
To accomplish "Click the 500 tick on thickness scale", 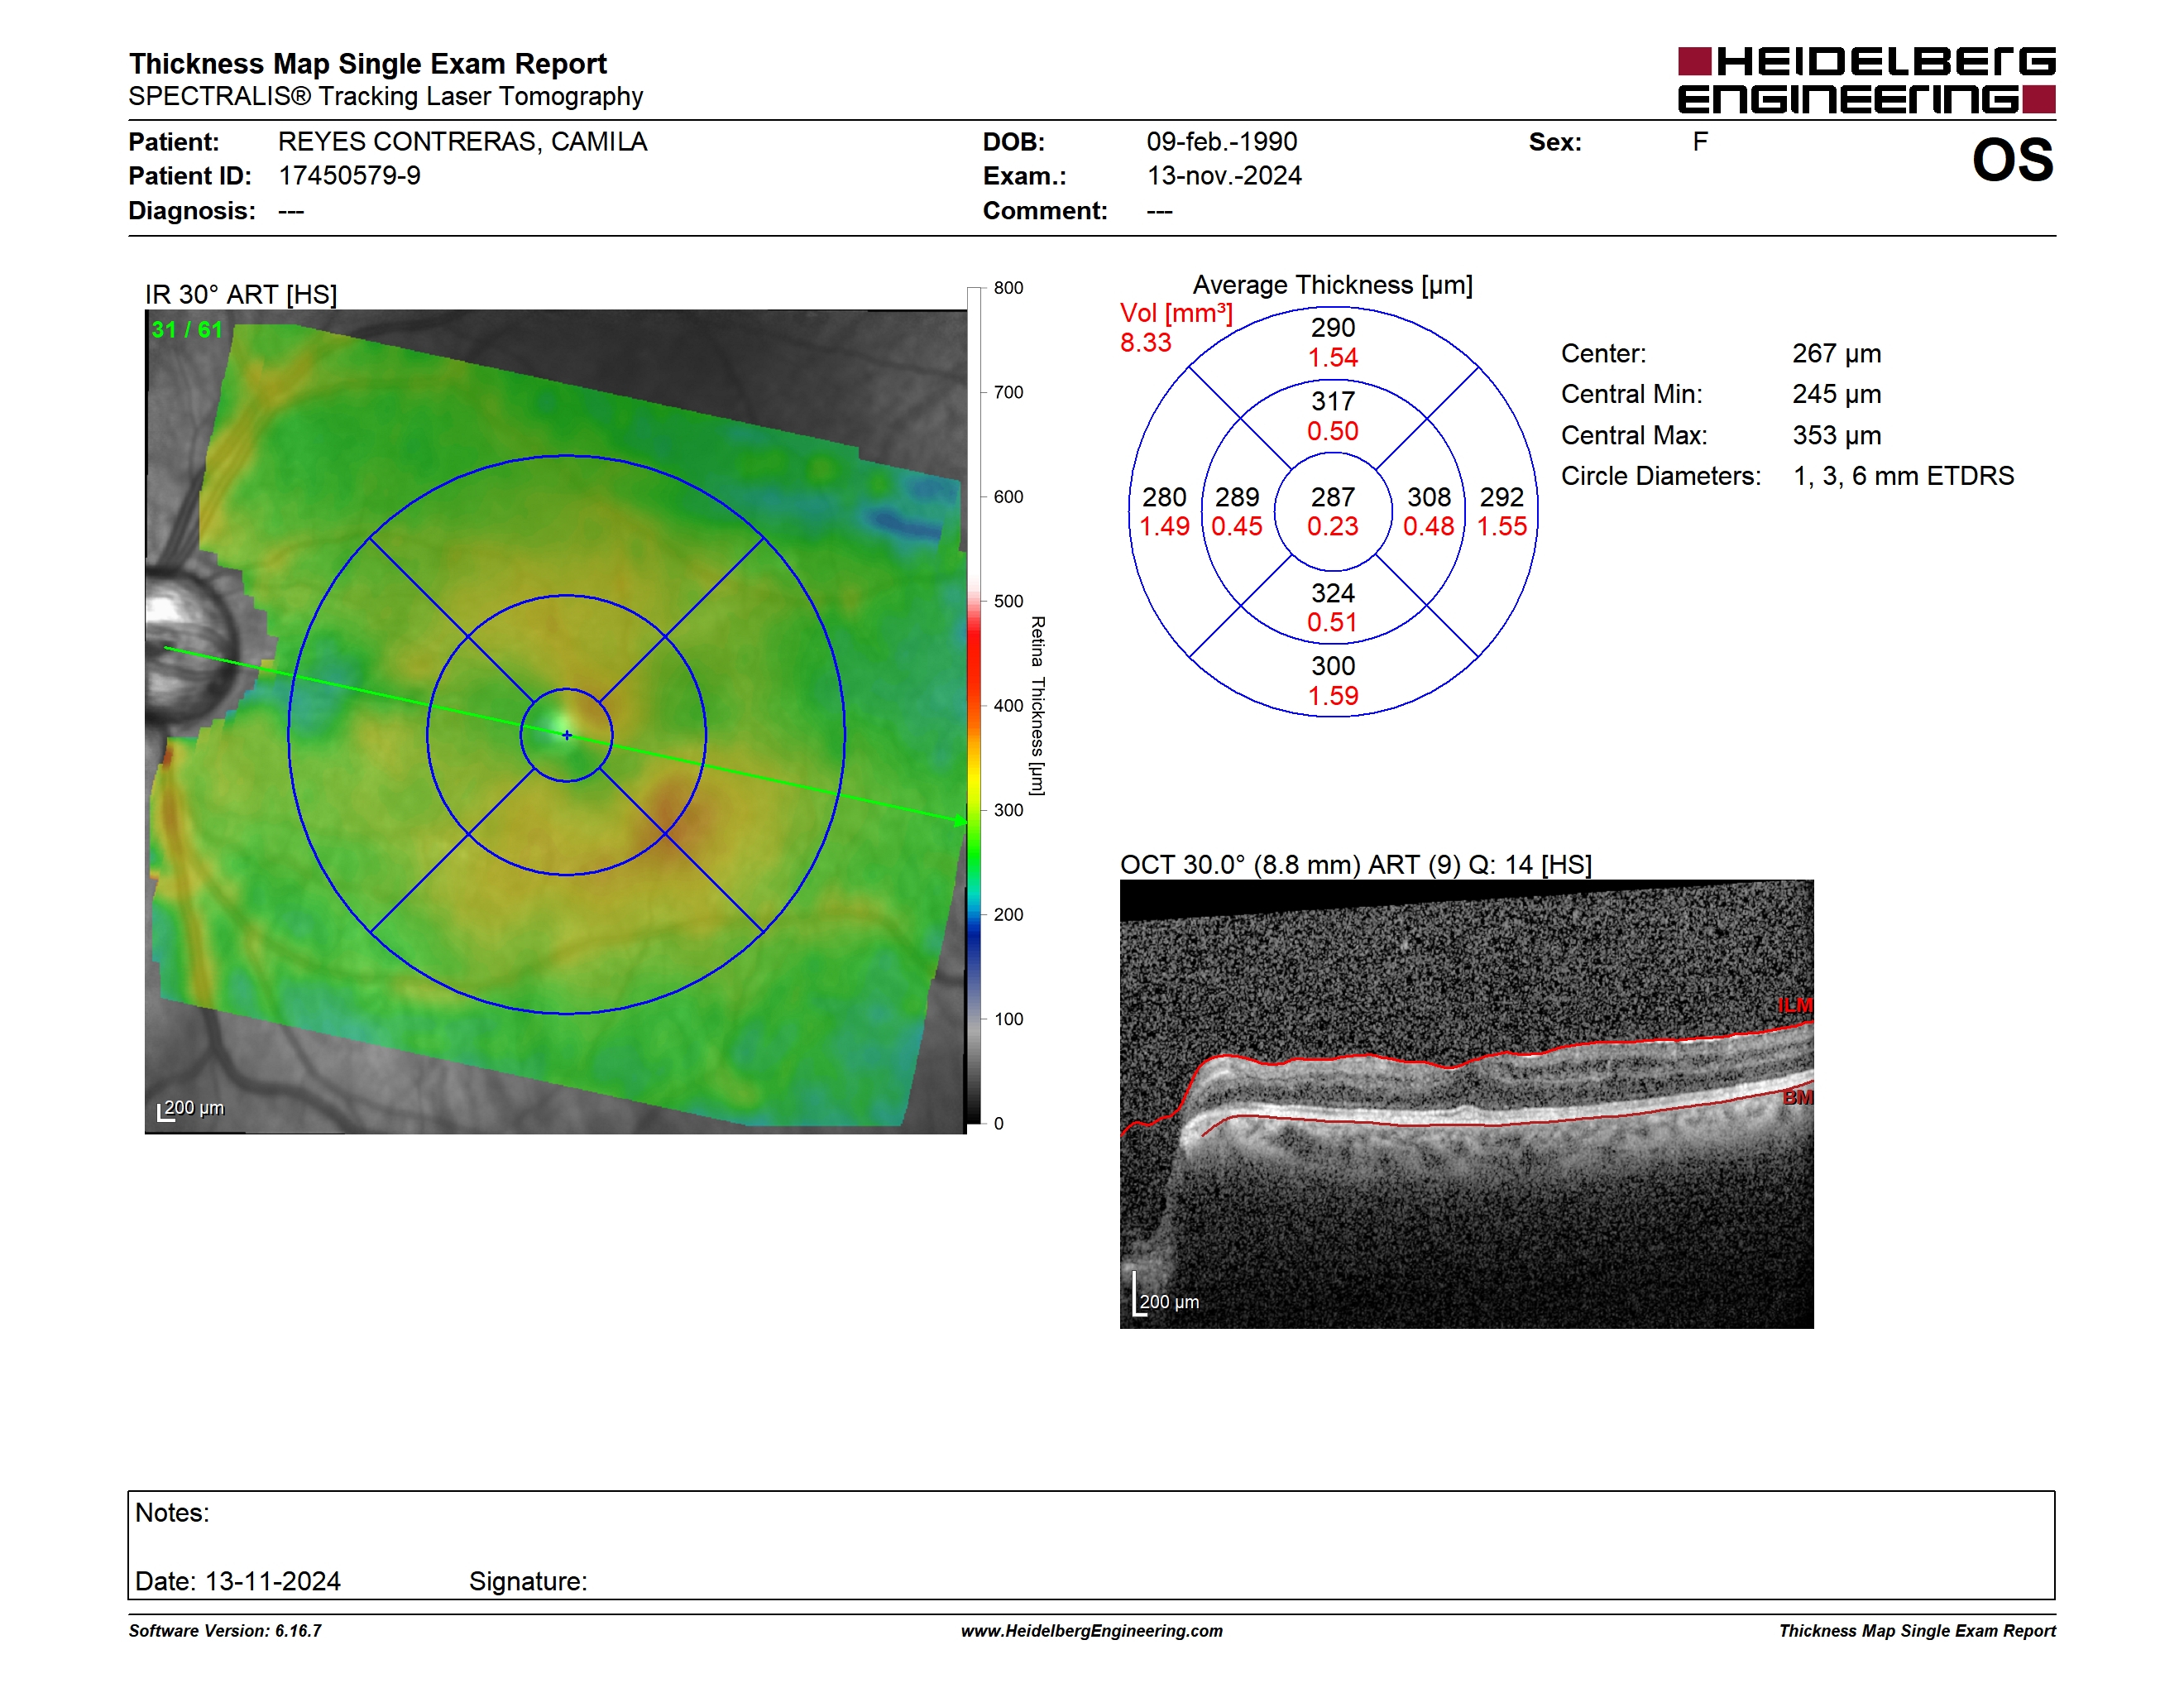I will pos(1008,601).
